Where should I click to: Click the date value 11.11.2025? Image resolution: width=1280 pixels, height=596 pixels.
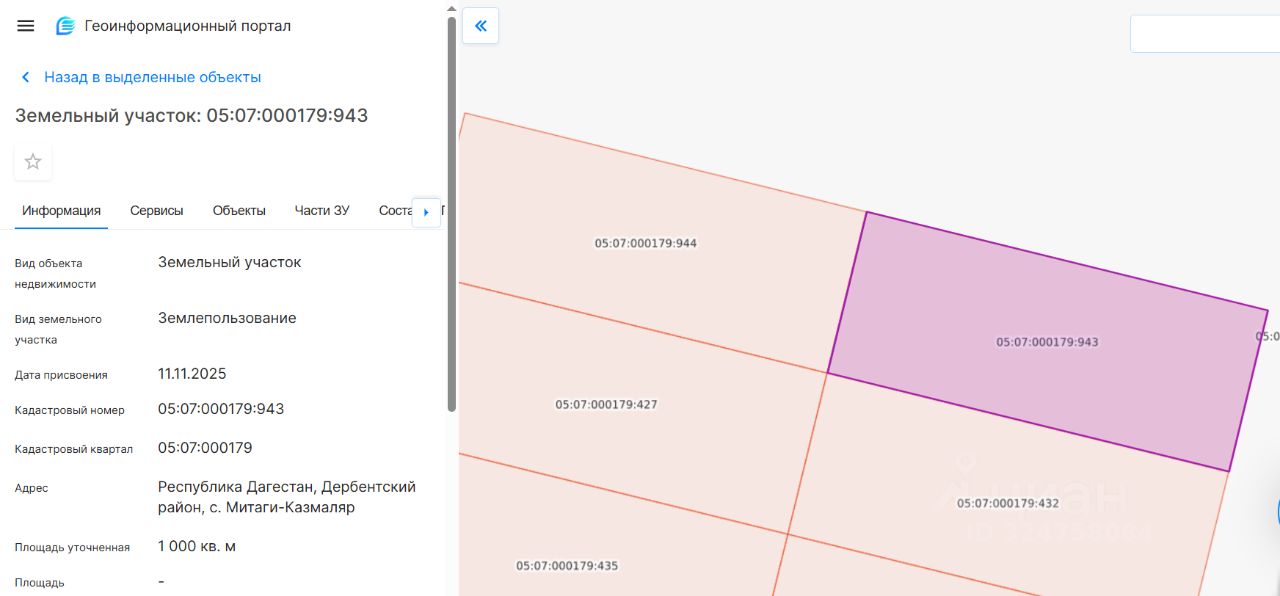192,374
